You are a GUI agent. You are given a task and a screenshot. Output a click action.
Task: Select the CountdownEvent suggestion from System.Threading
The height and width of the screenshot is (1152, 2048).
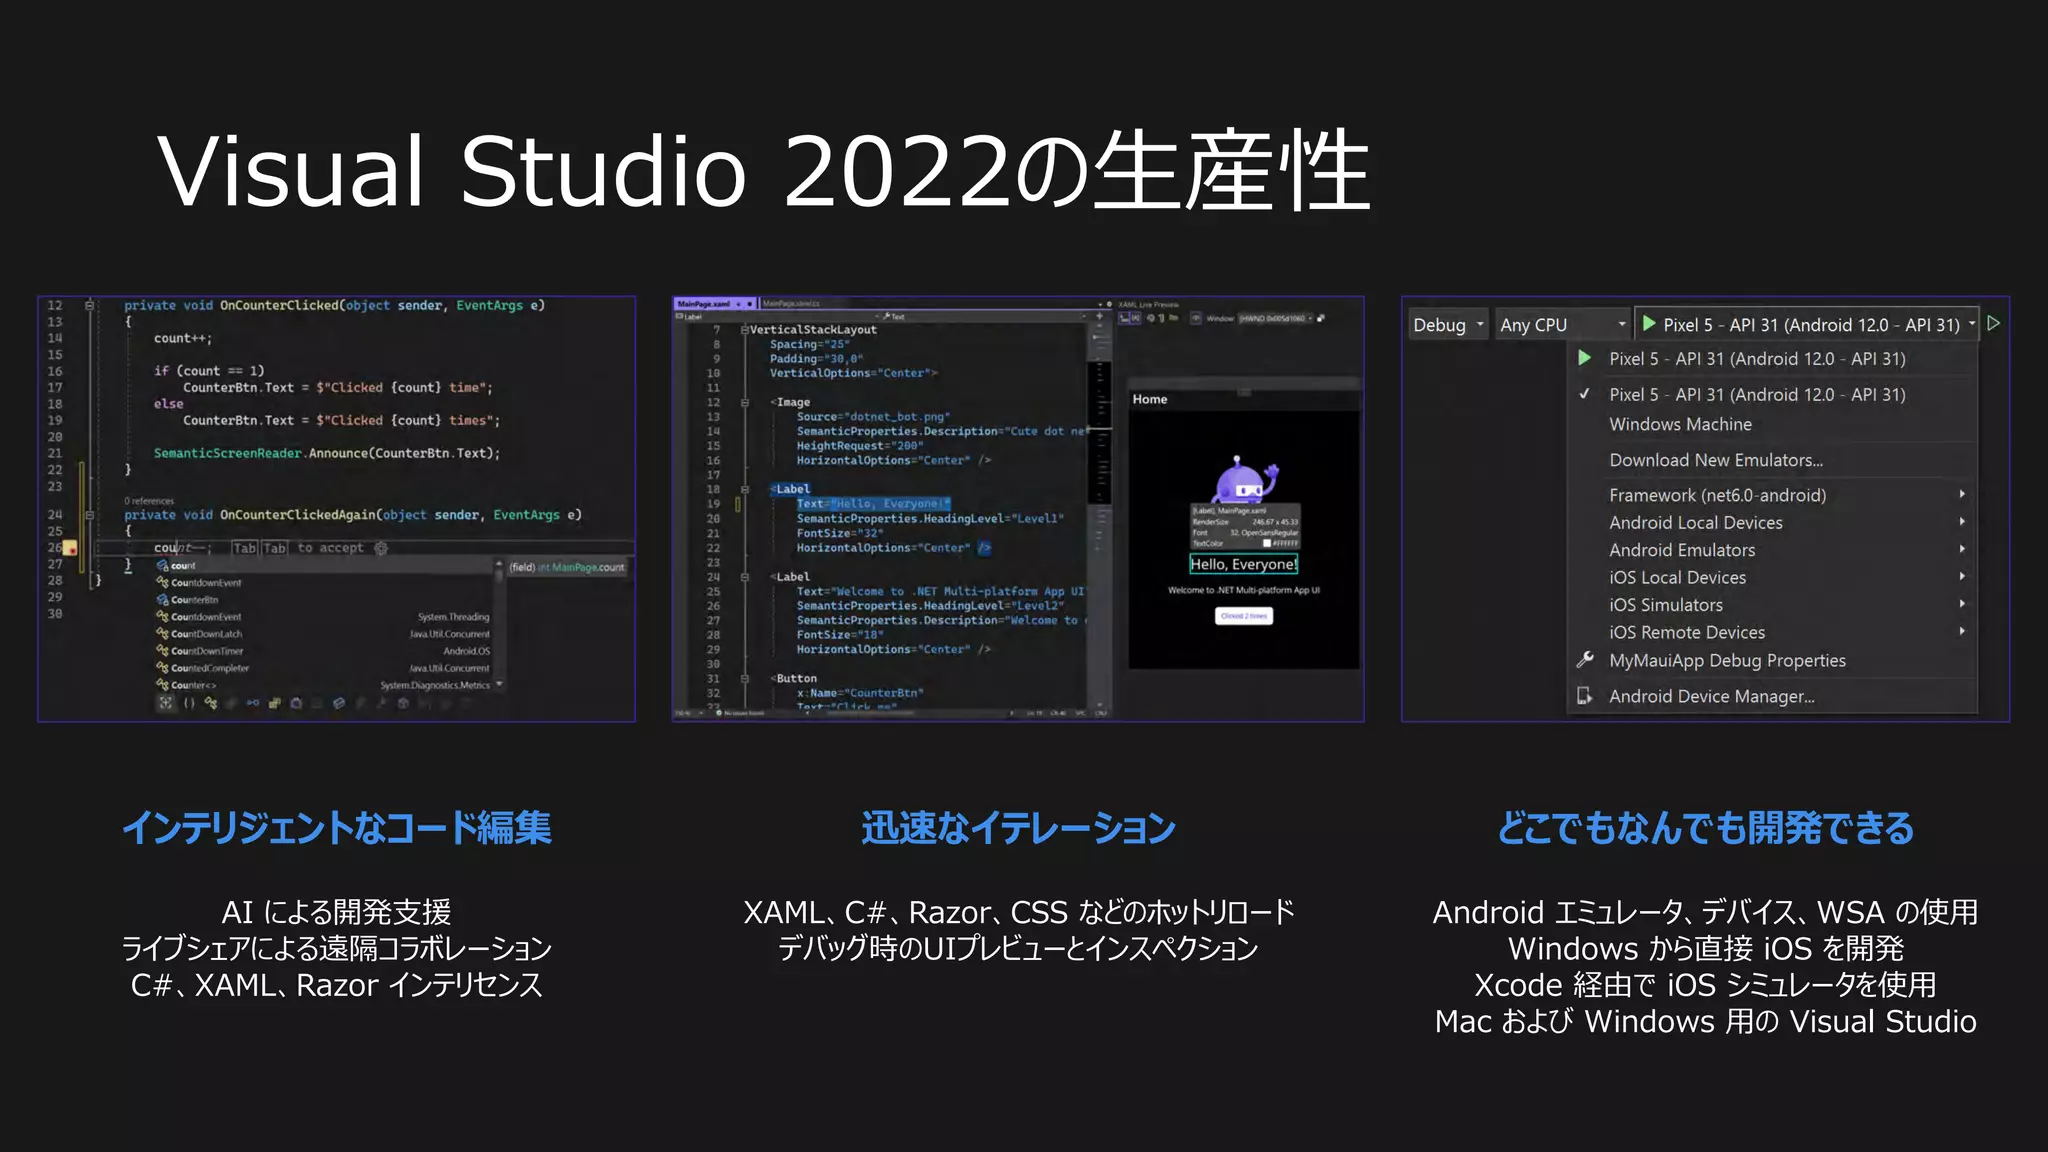pyautogui.click(x=326, y=616)
